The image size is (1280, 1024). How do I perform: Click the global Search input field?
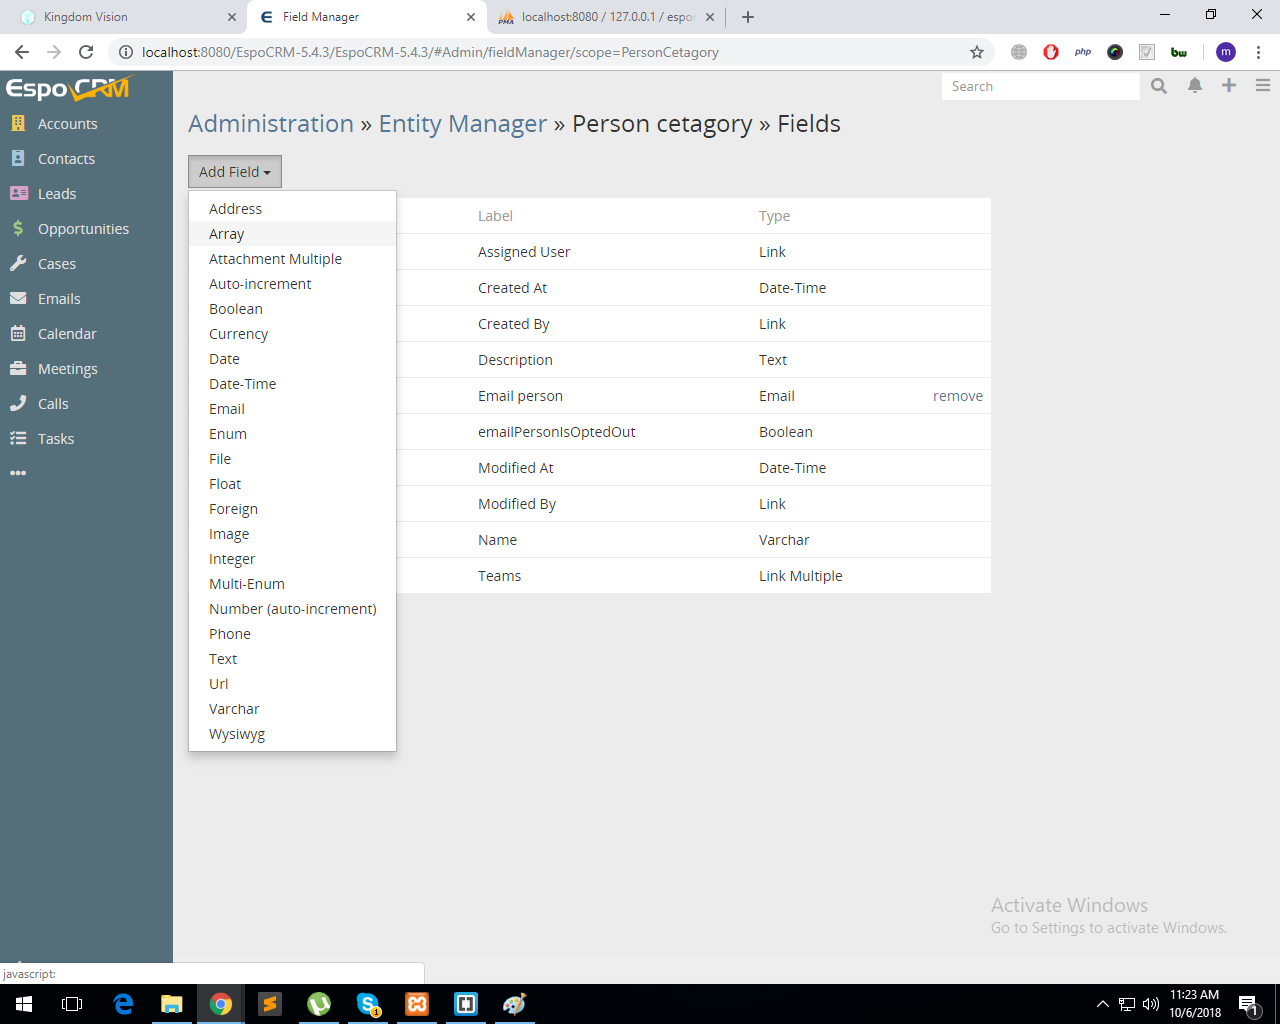point(1041,86)
